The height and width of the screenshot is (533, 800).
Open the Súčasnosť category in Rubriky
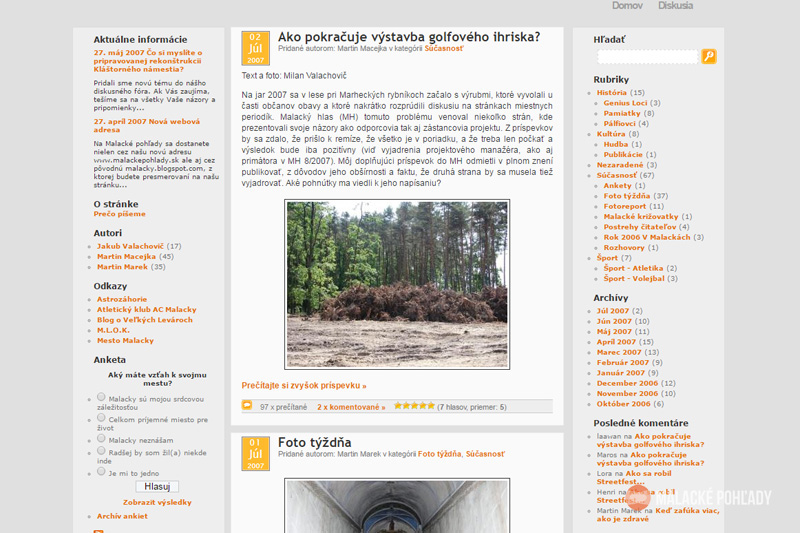pyautogui.click(x=617, y=175)
